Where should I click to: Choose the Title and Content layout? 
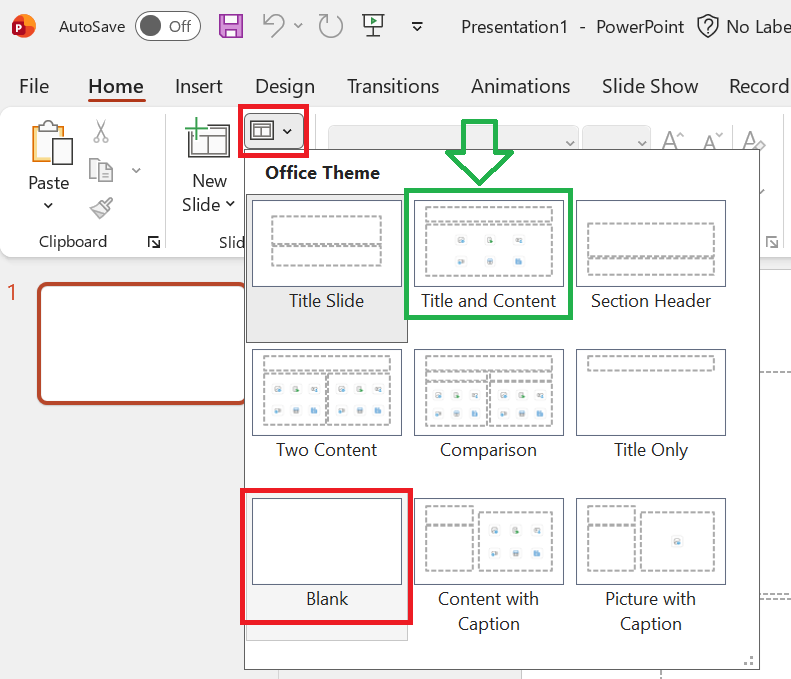coord(488,256)
